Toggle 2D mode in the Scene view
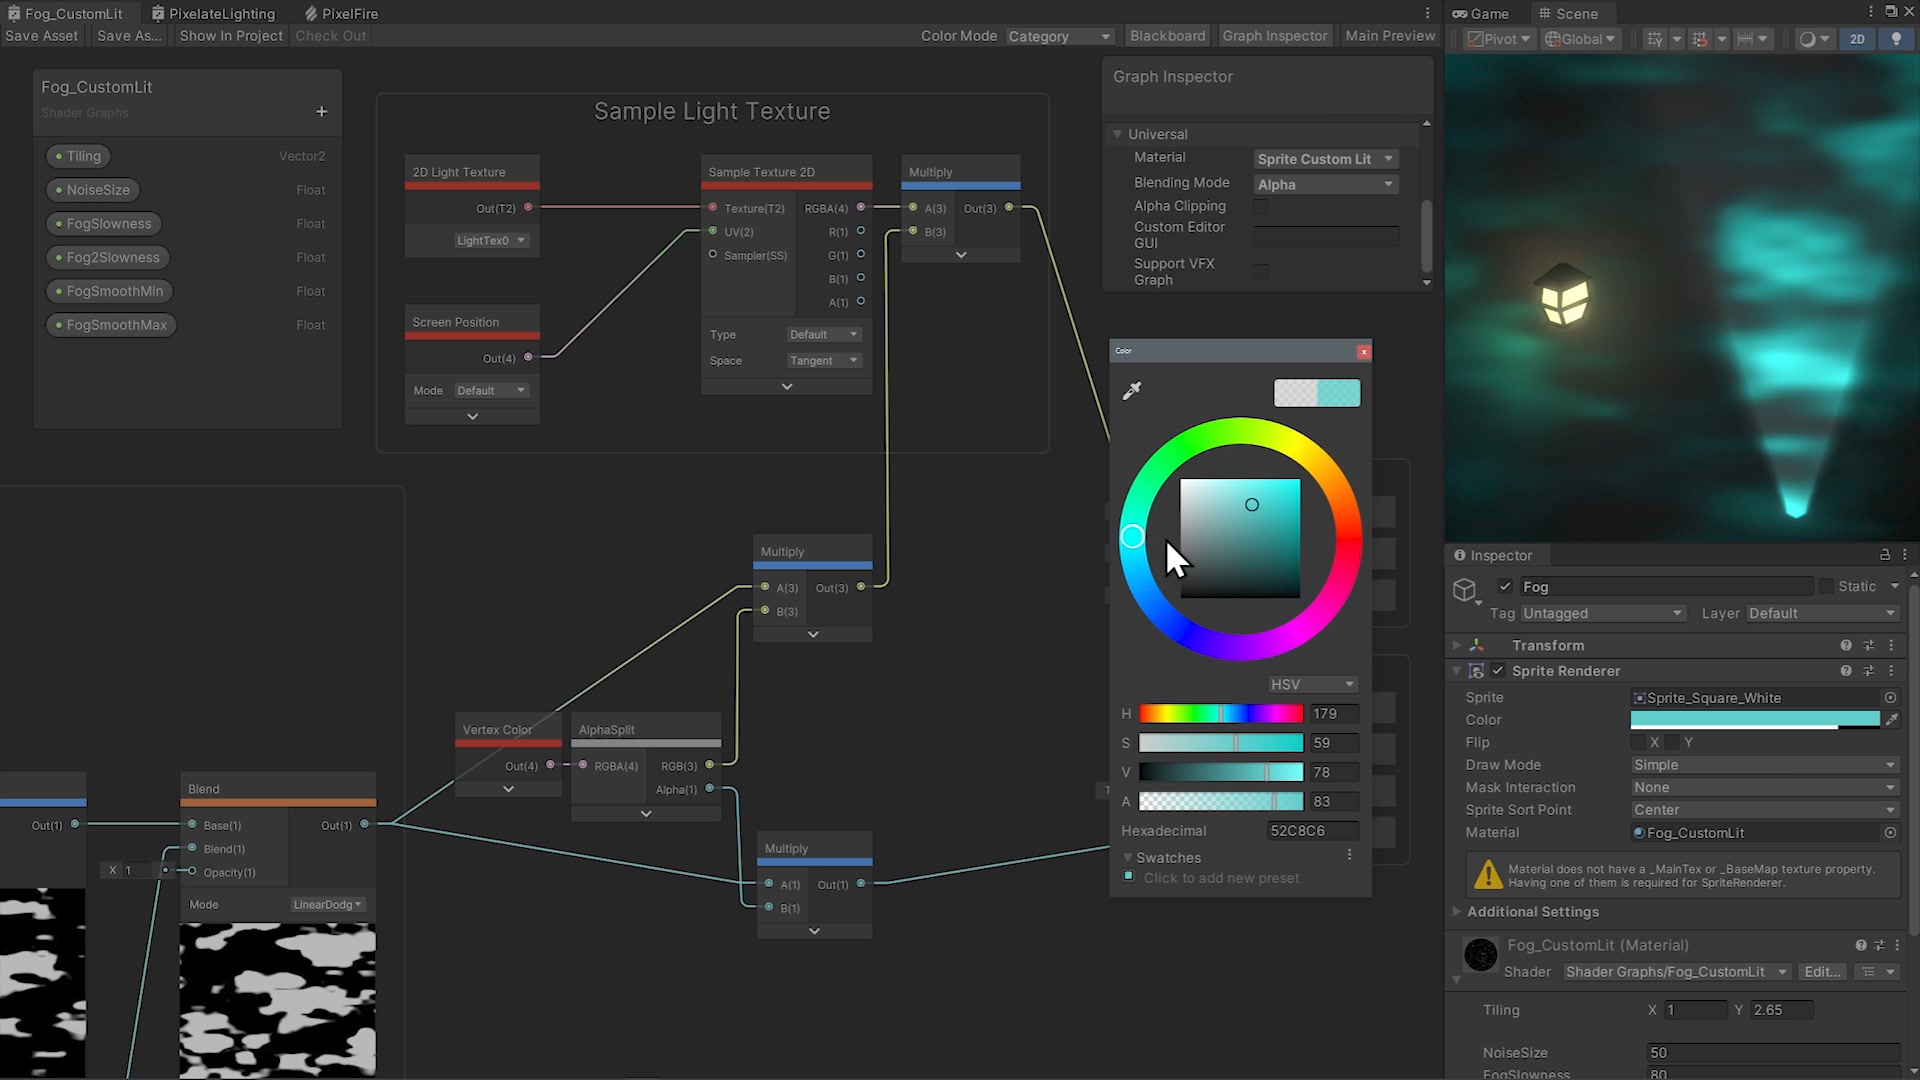 pos(1857,39)
